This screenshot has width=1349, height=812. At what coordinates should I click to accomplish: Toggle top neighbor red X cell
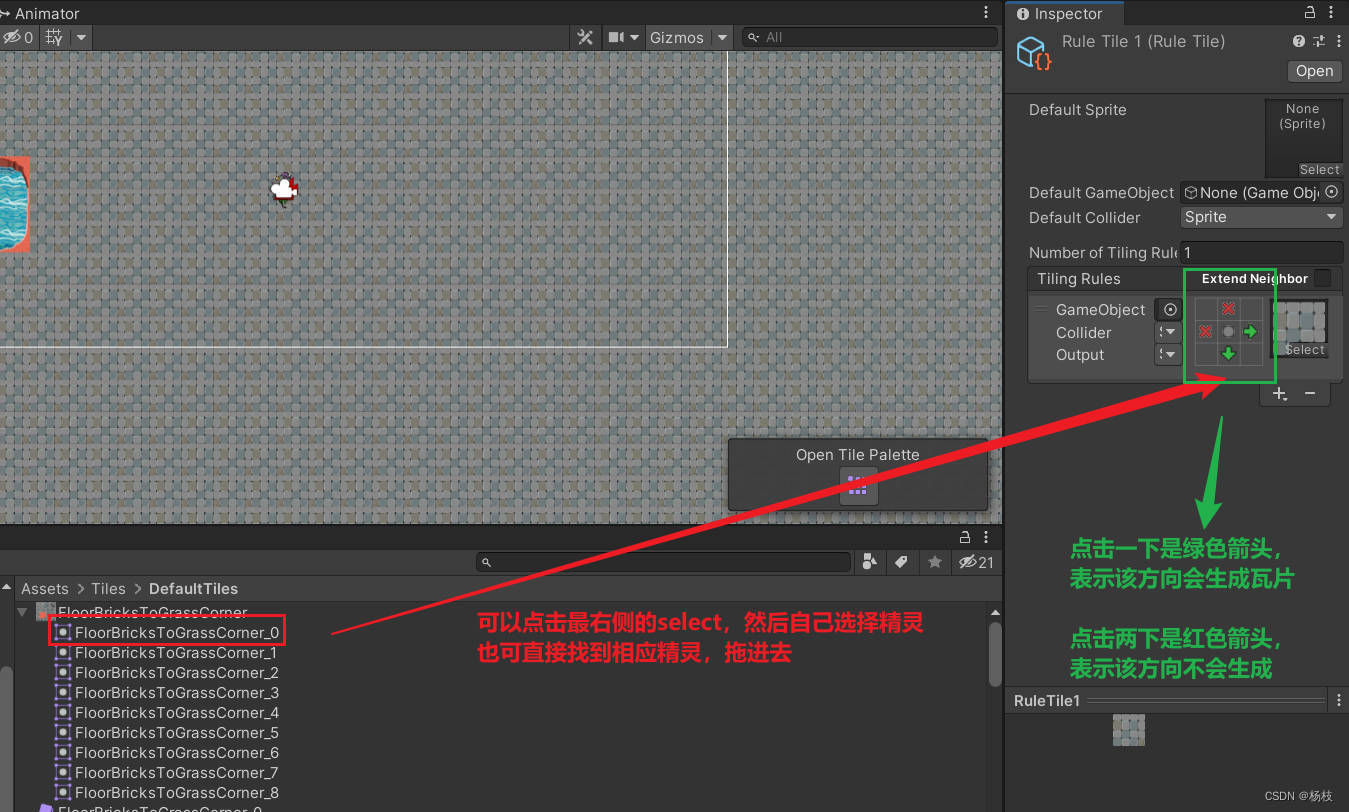click(1229, 309)
